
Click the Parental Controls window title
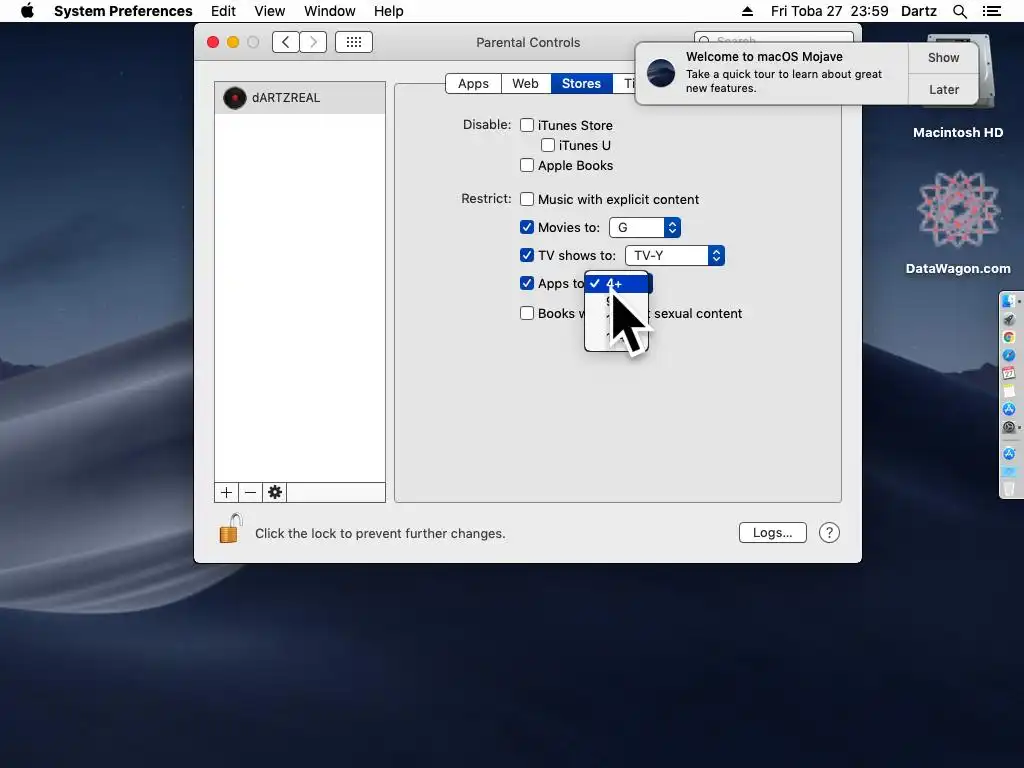pos(528,42)
